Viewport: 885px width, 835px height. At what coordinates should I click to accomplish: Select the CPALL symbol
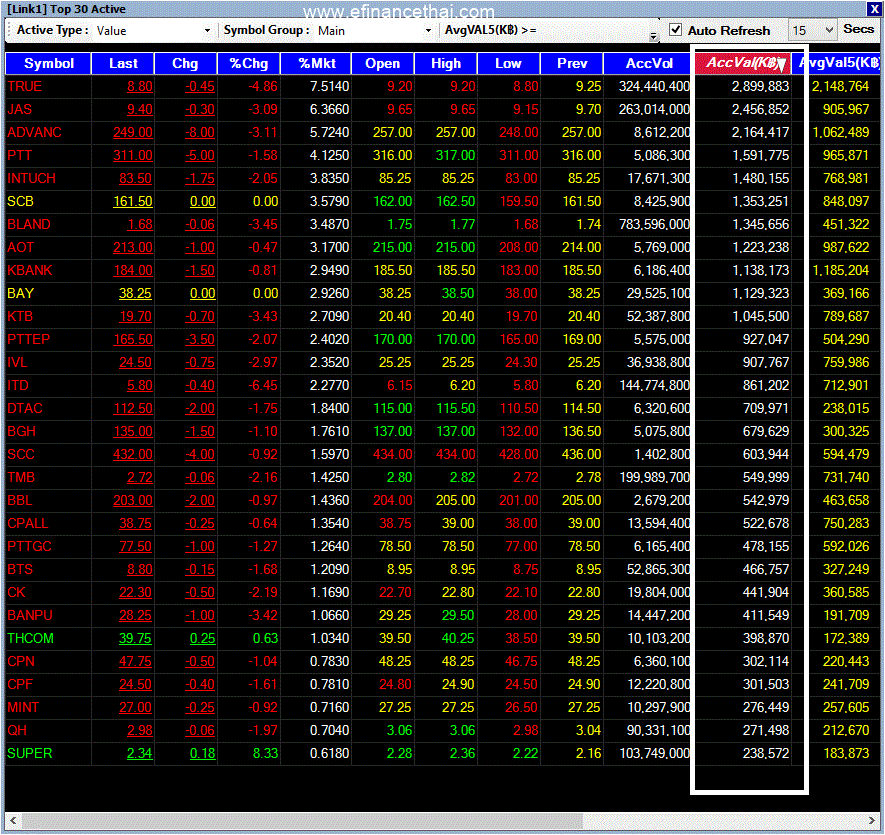[x=28, y=523]
